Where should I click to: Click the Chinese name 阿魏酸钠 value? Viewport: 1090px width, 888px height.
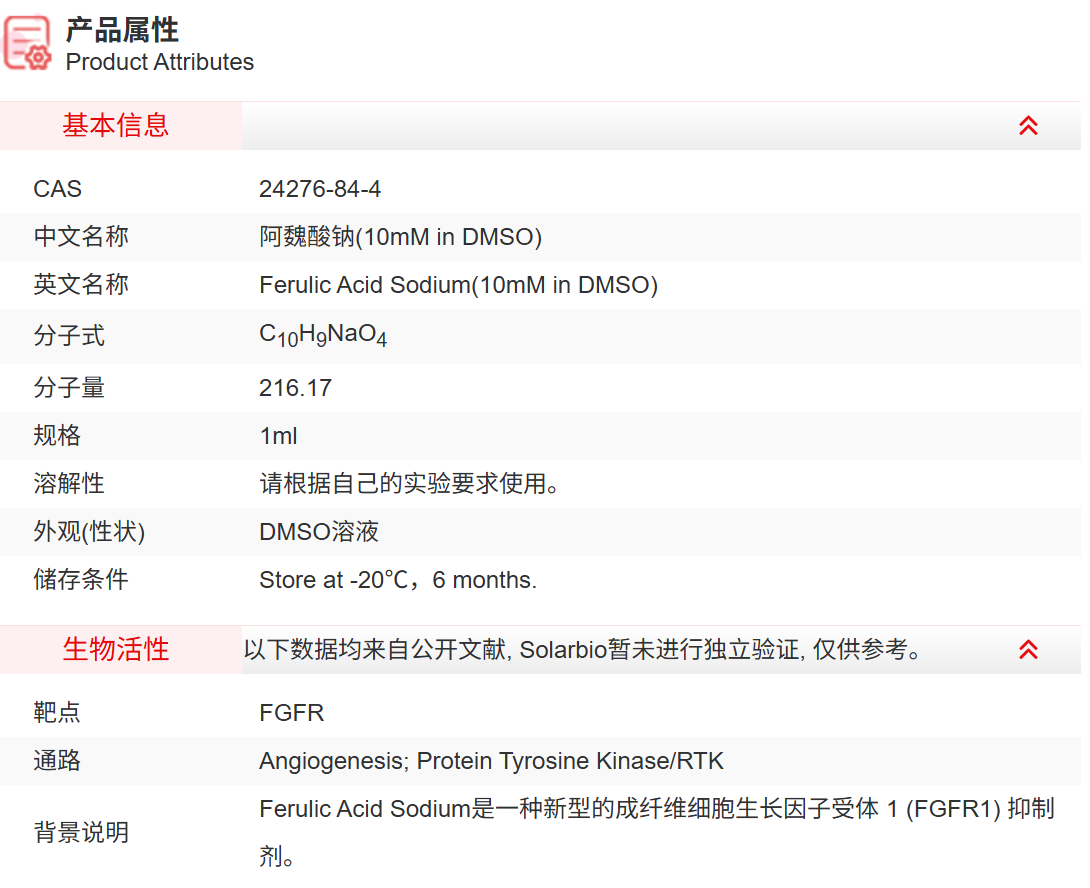pyautogui.click(x=400, y=237)
